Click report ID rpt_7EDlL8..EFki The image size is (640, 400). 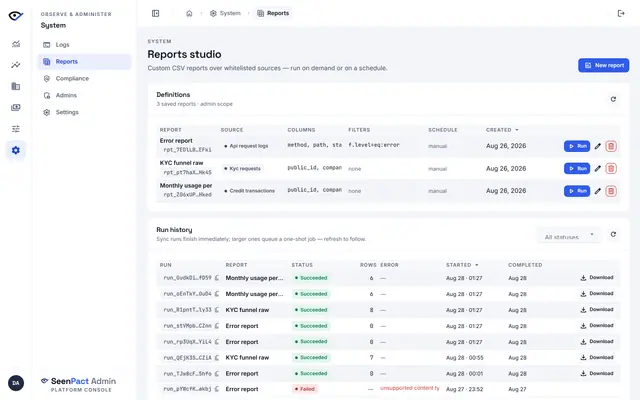point(187,150)
